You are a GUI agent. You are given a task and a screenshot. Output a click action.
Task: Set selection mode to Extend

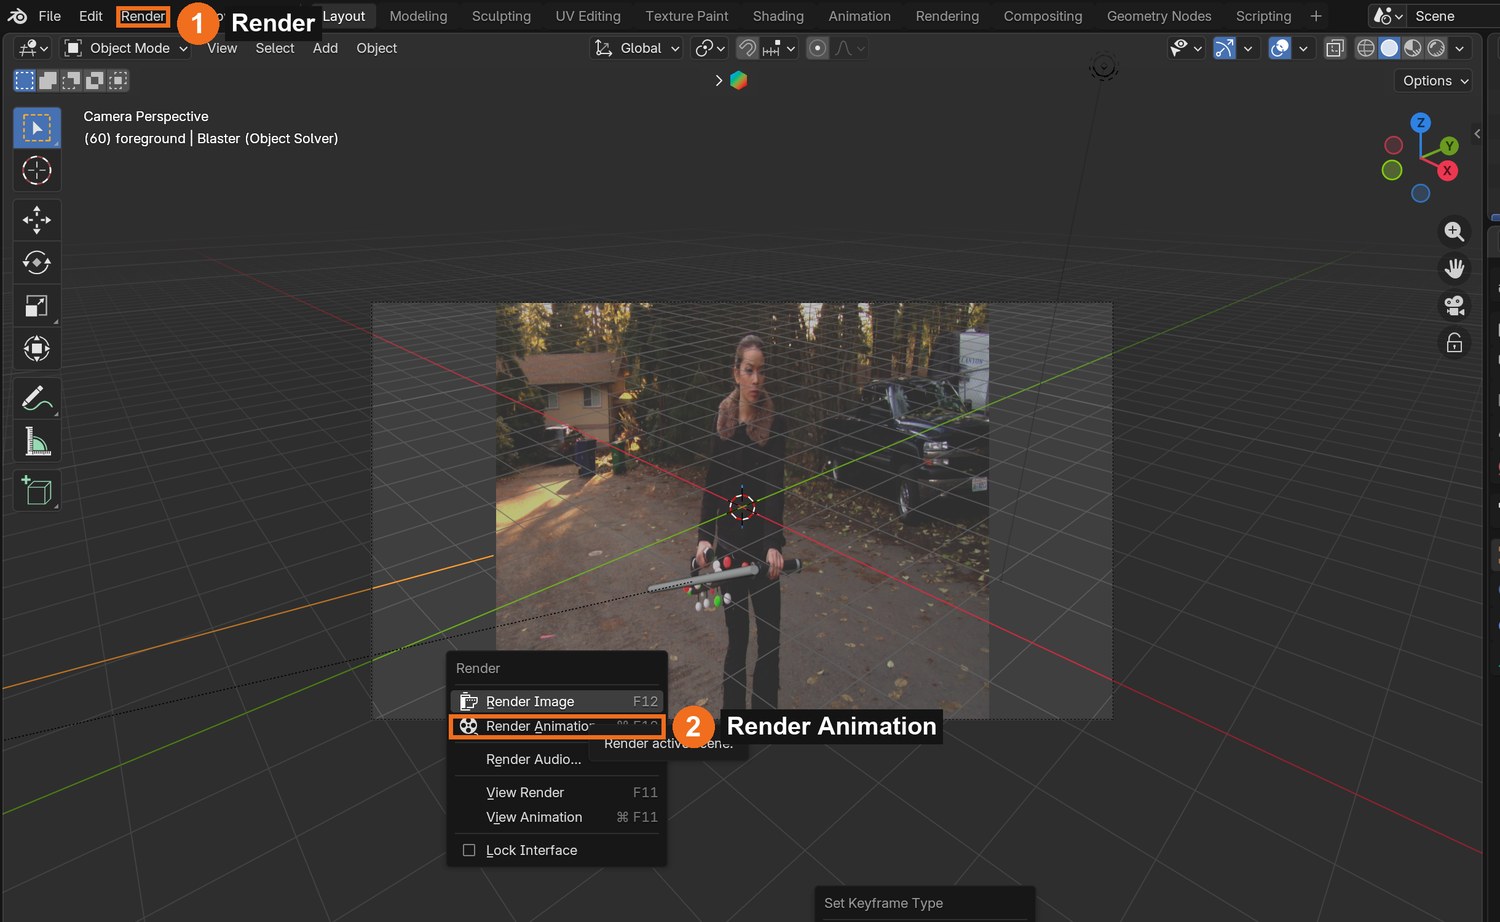[x=48, y=80]
